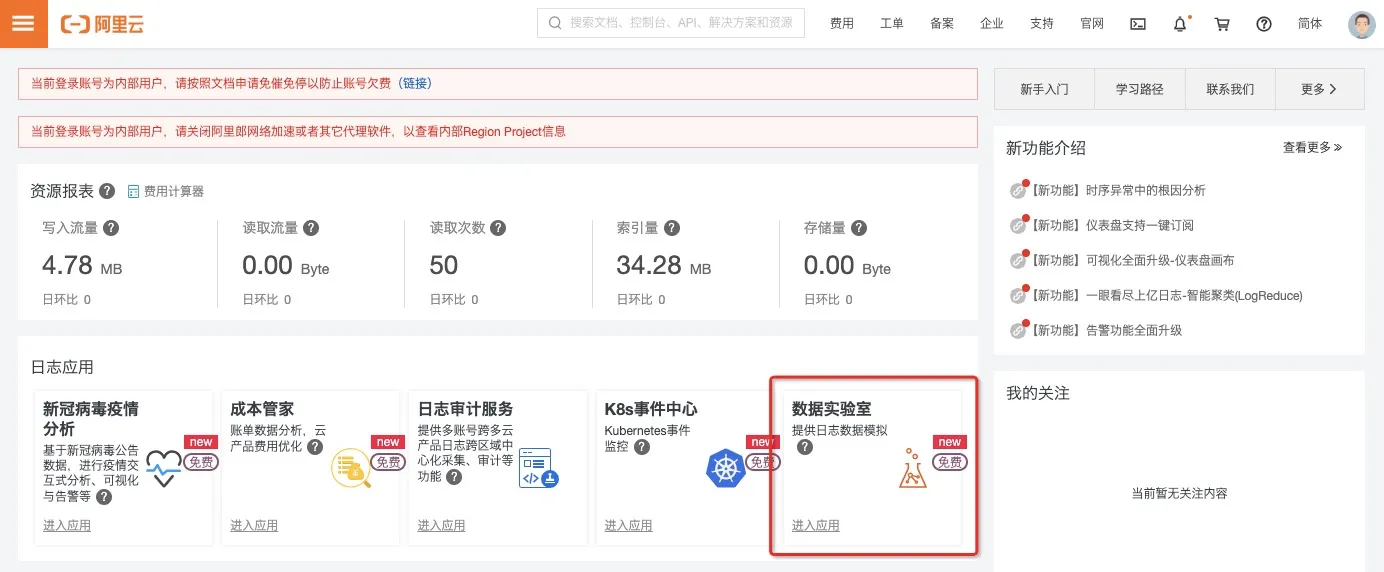Screen dimensions: 1384x572
Task: Click the K8s事件中心 card title
Action: (651, 409)
